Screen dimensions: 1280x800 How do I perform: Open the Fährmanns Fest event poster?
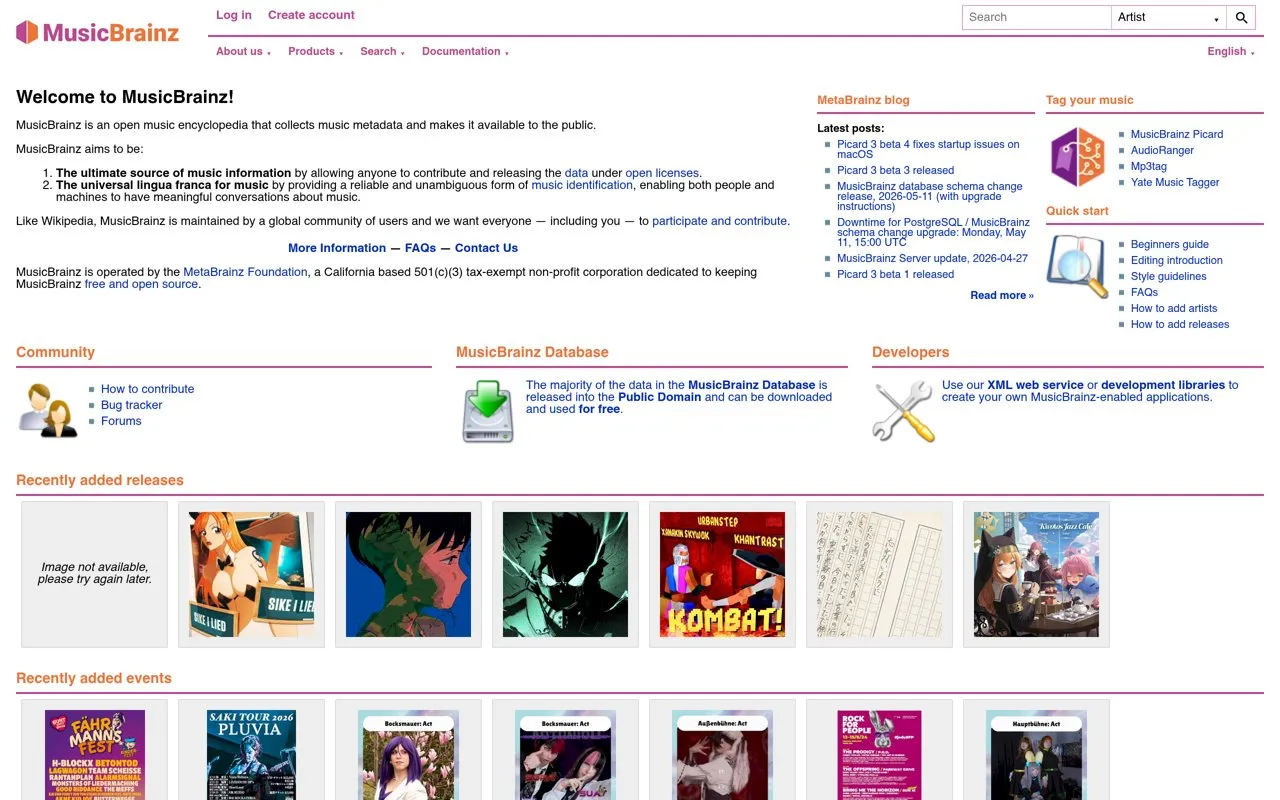click(95, 754)
